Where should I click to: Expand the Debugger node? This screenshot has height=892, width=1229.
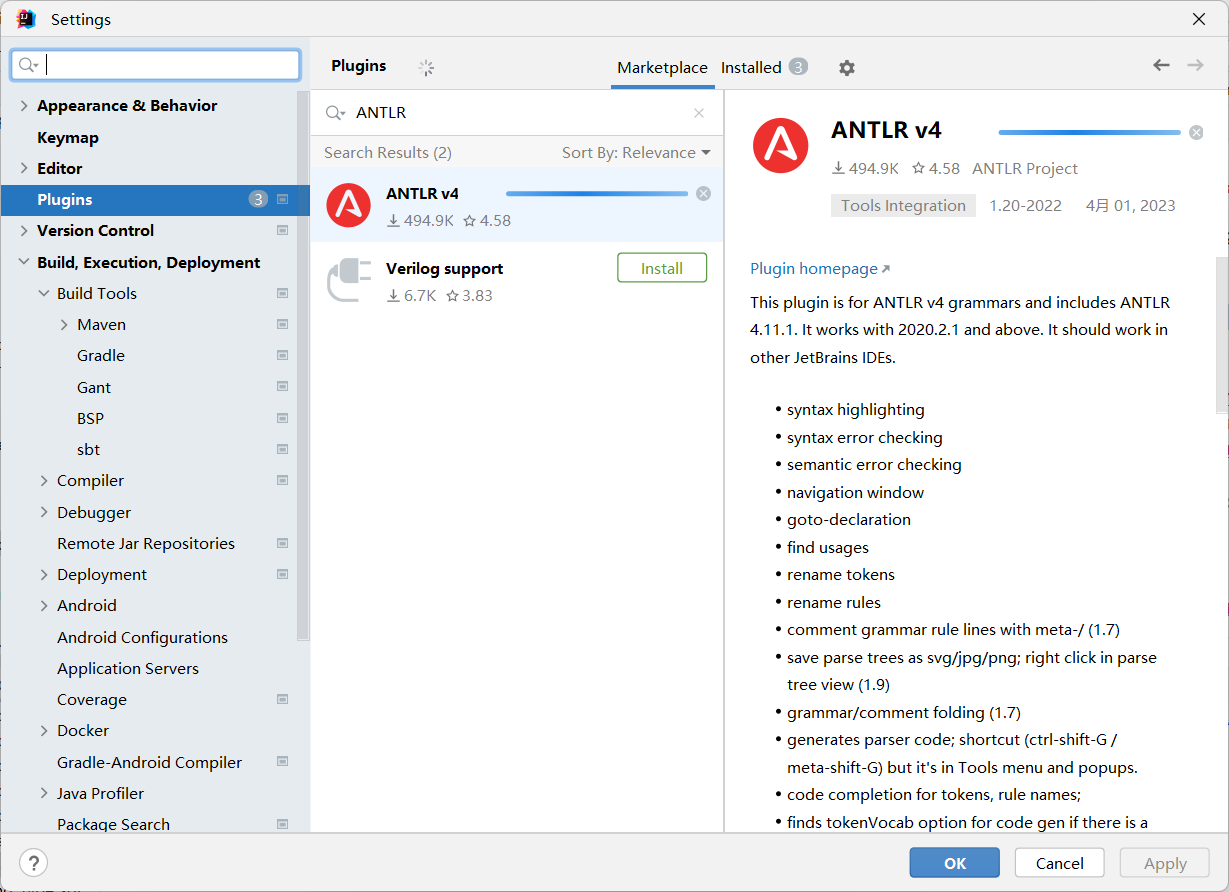pyautogui.click(x=44, y=513)
